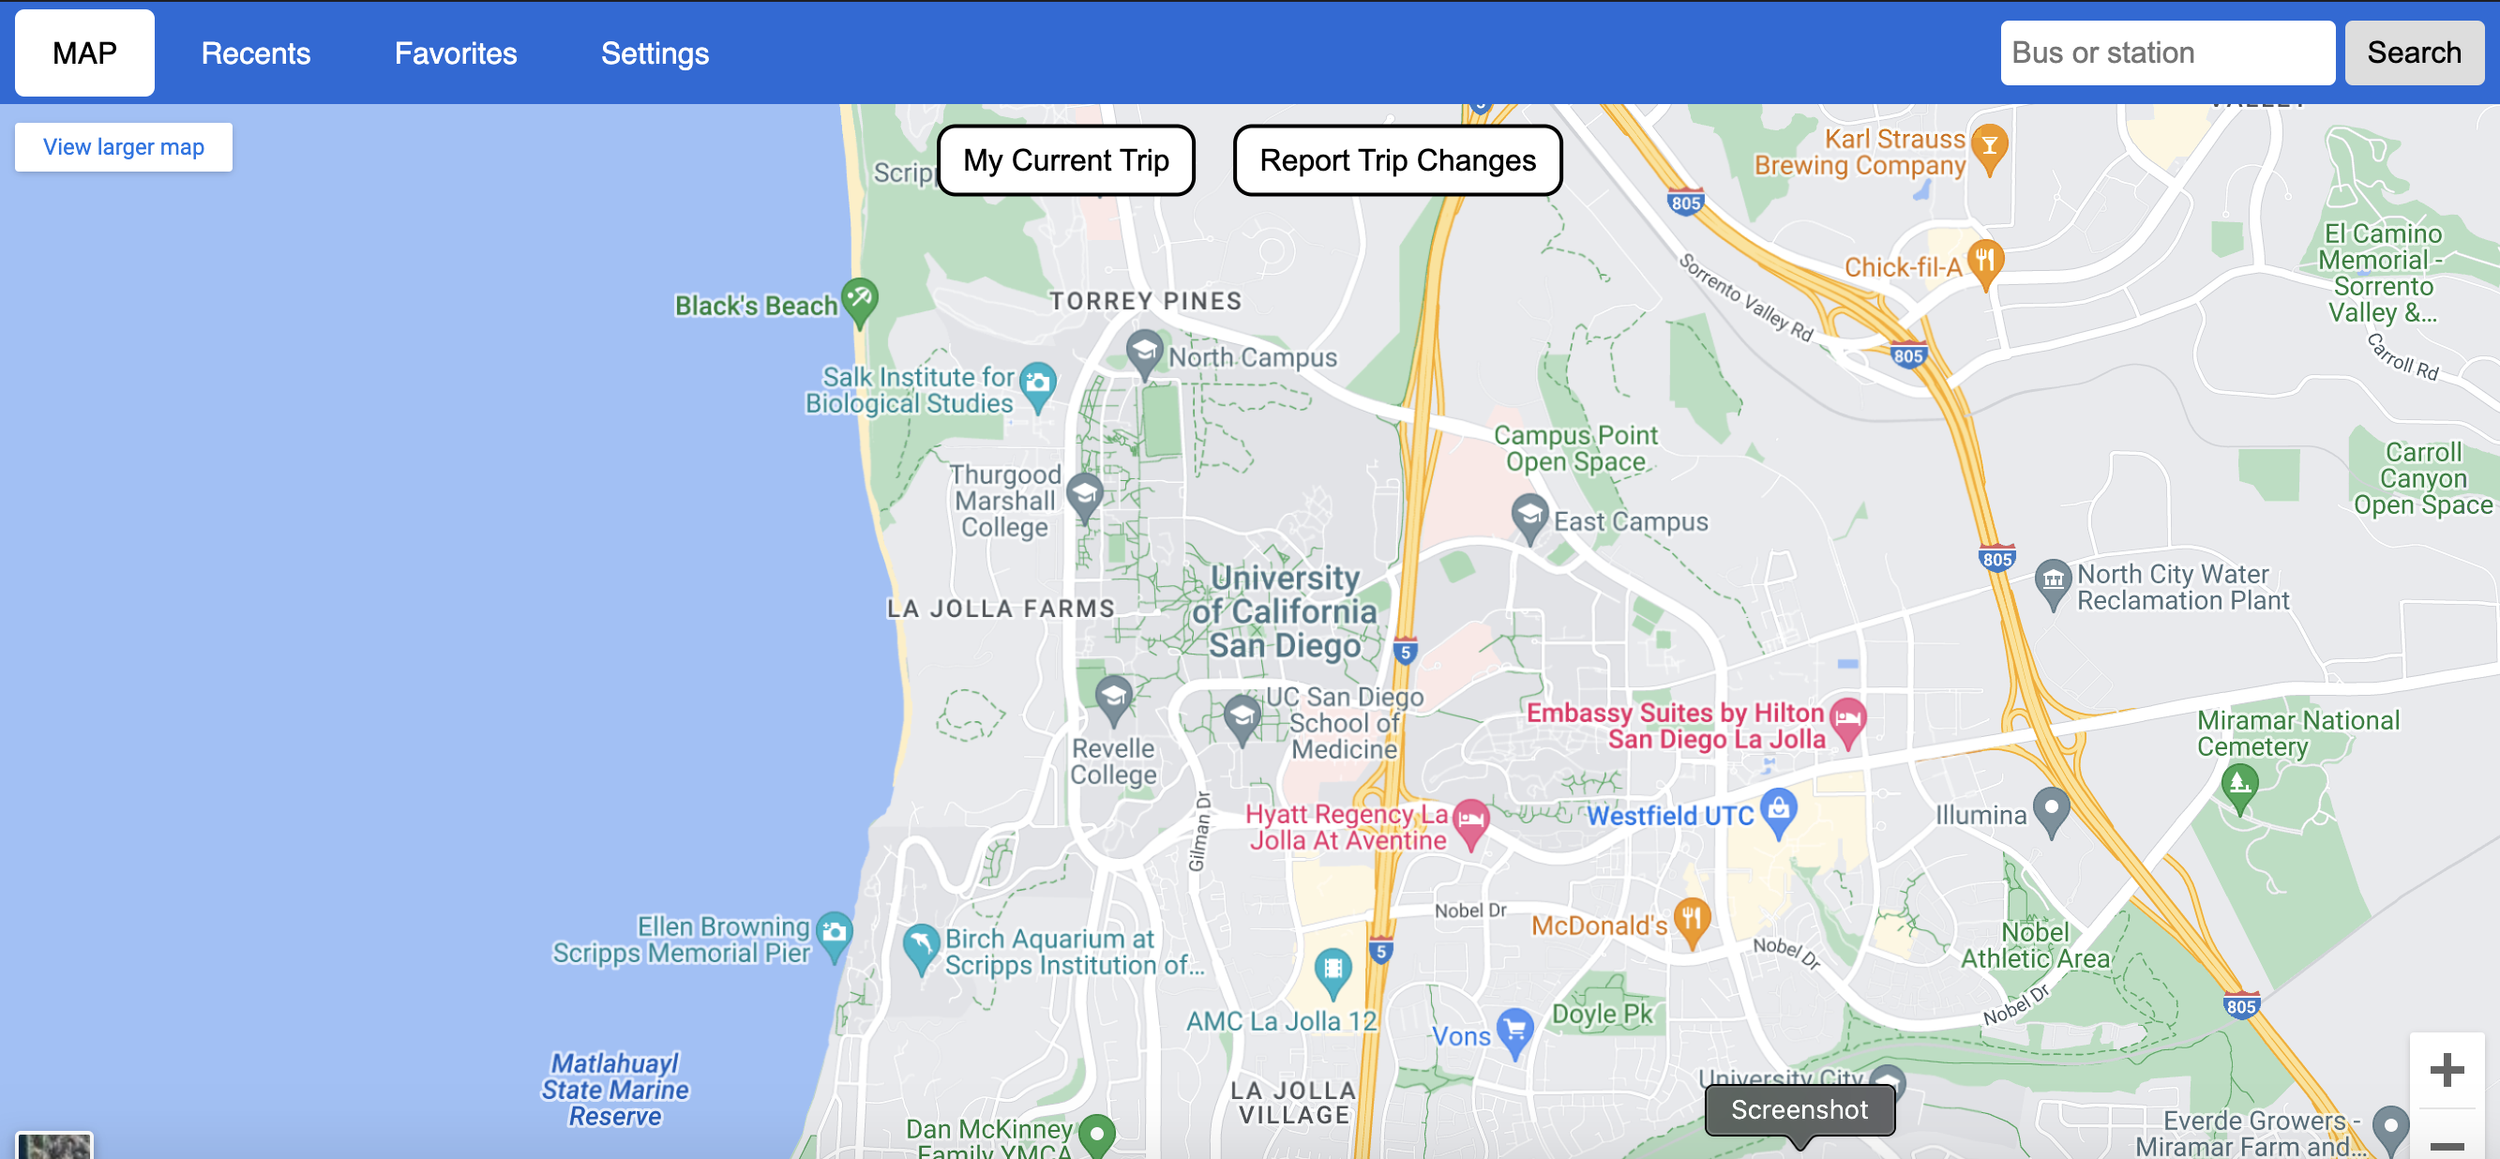The height and width of the screenshot is (1159, 2500).
Task: Click the Salk Institute camera marker
Action: (1038, 384)
